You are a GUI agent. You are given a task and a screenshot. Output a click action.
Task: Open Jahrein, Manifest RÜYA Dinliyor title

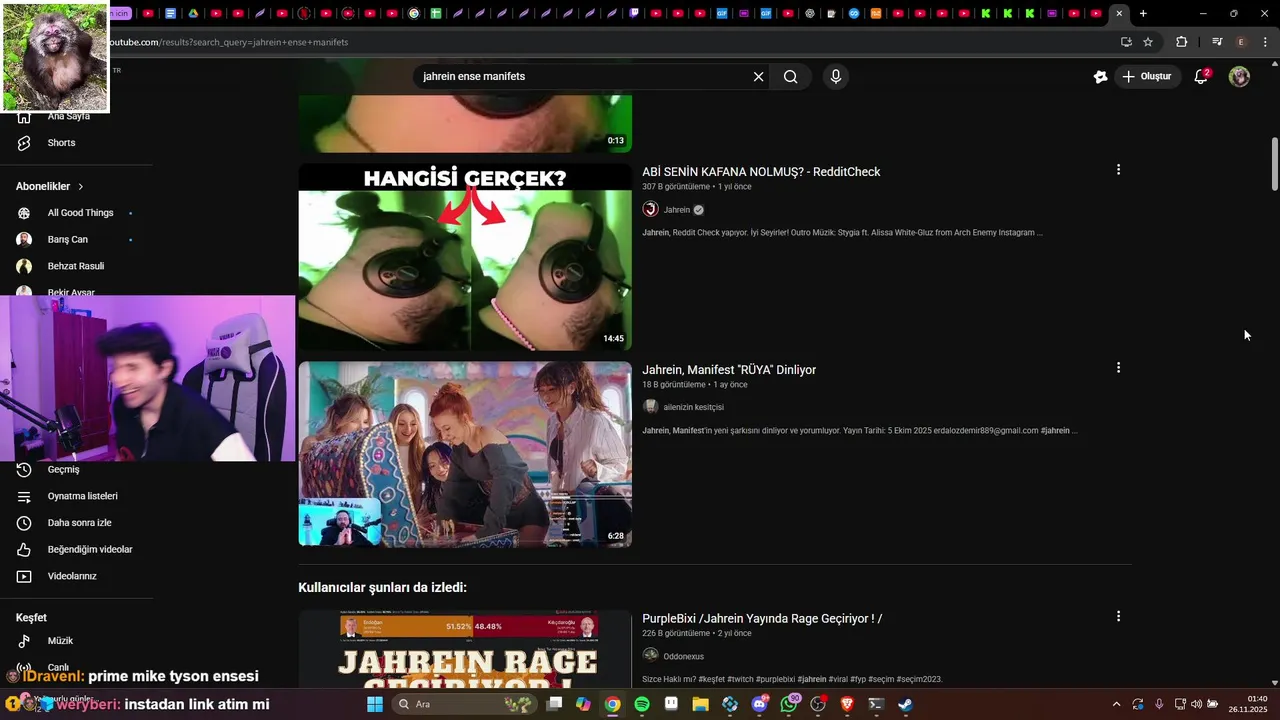[x=729, y=370]
